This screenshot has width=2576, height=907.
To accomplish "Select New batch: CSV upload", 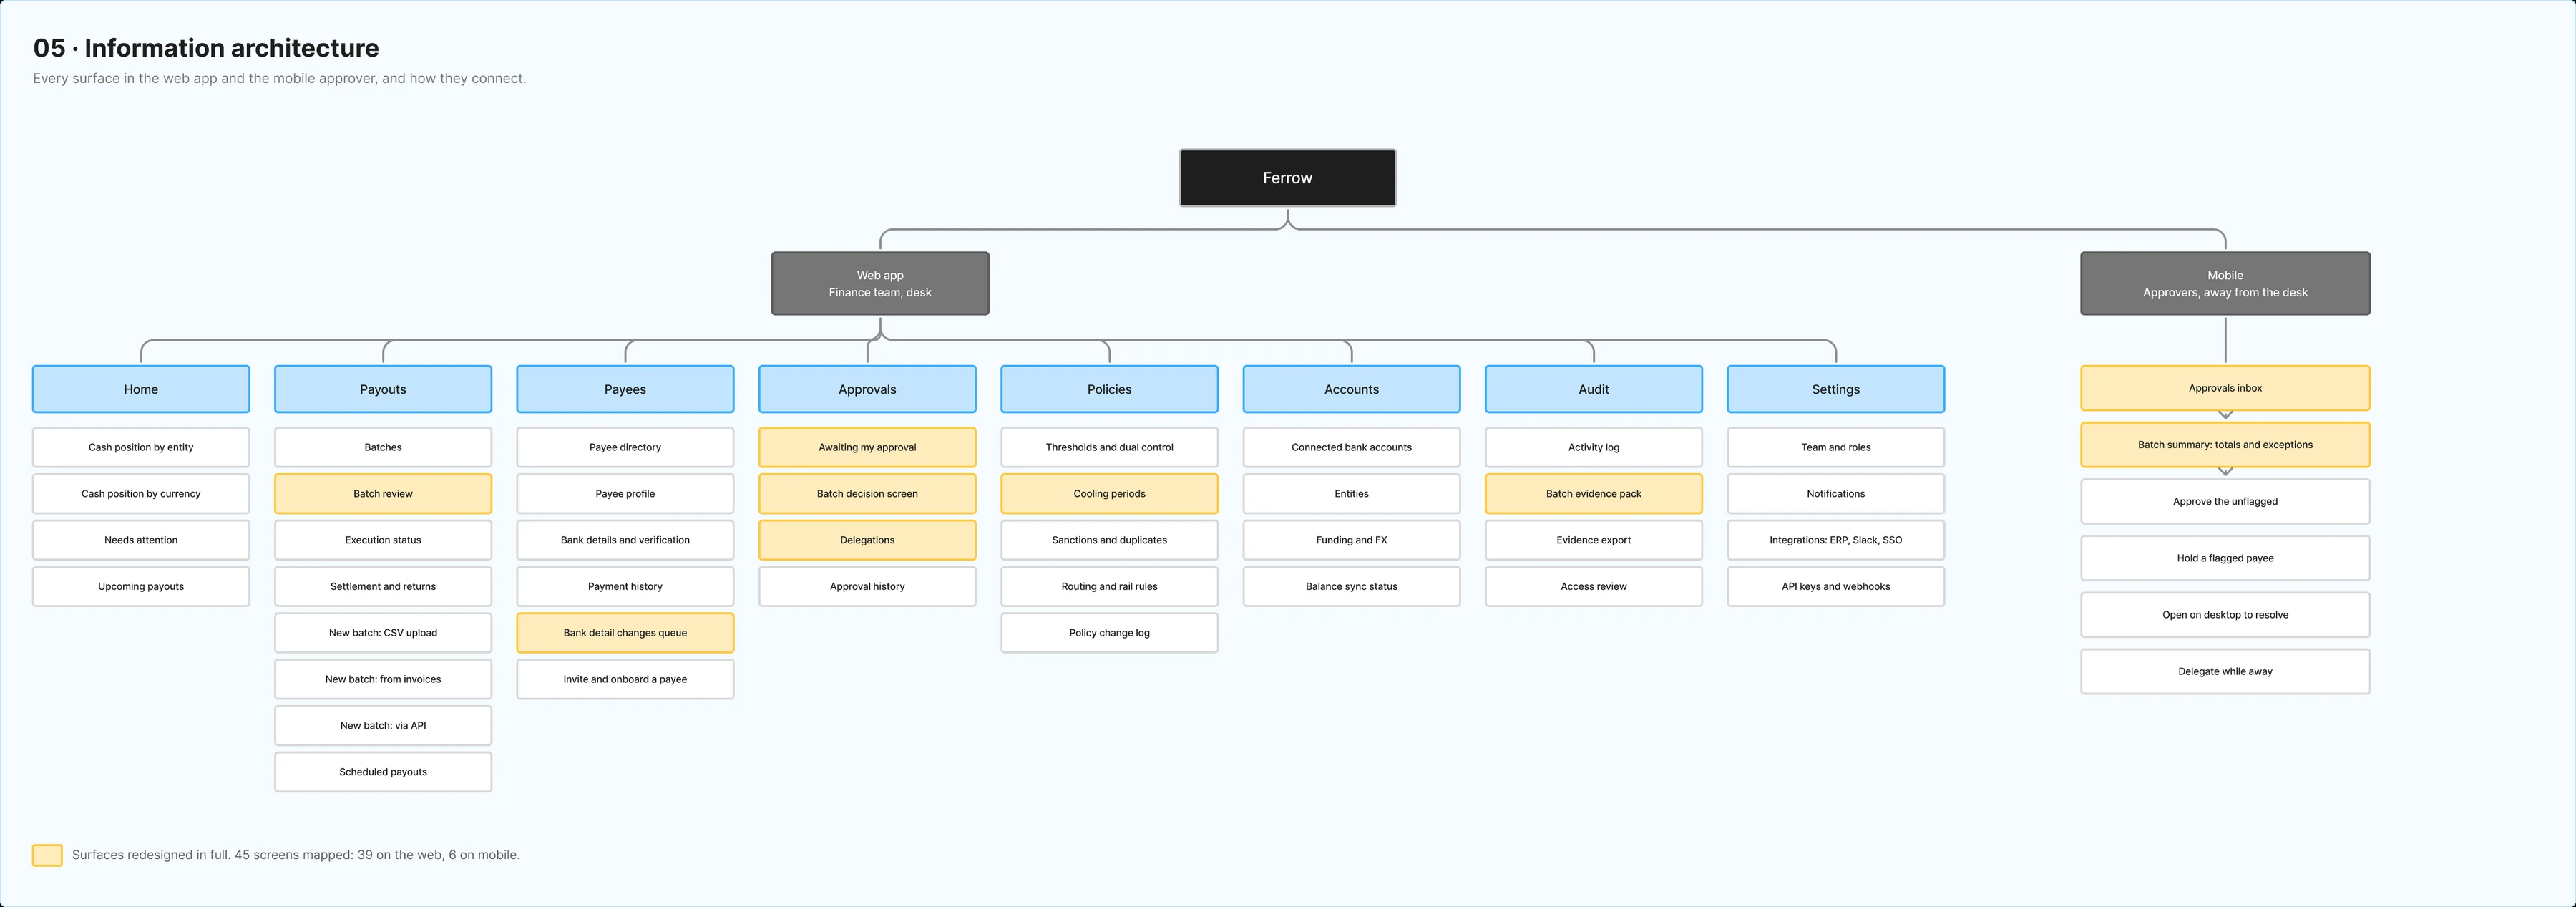I will tap(383, 633).
